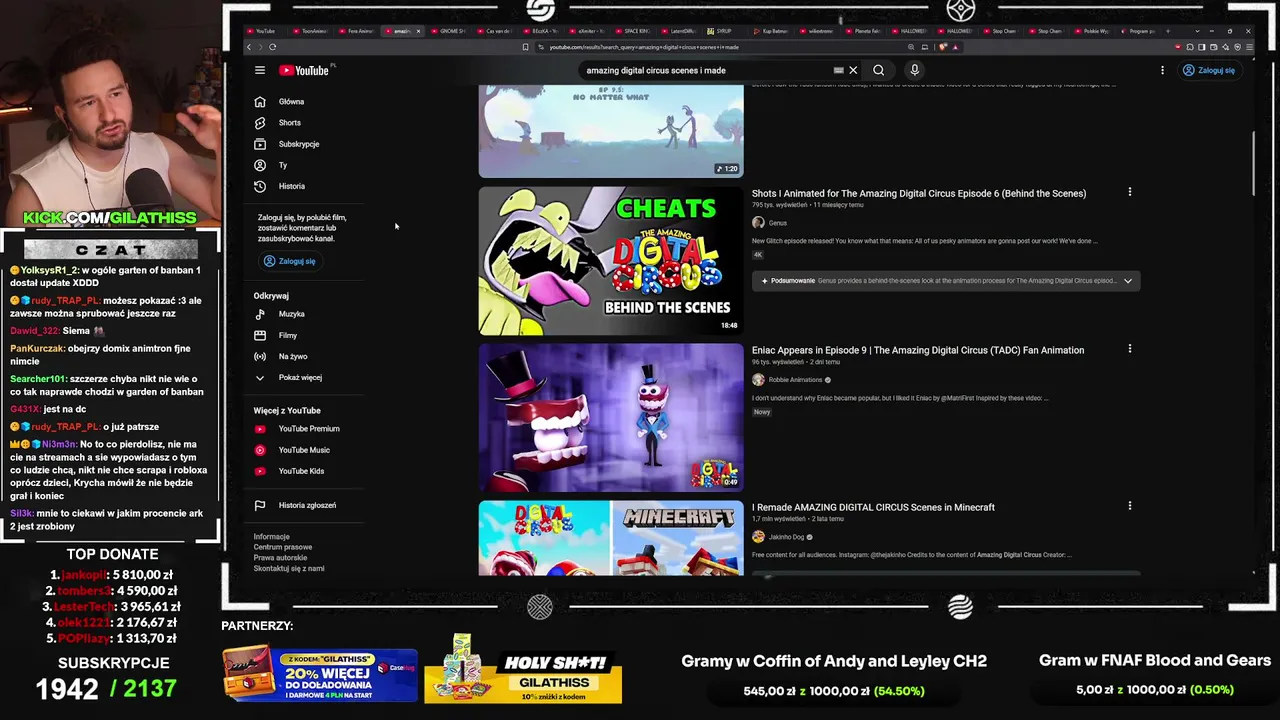Click the Jakinho Dog channel avatar

pyautogui.click(x=758, y=537)
